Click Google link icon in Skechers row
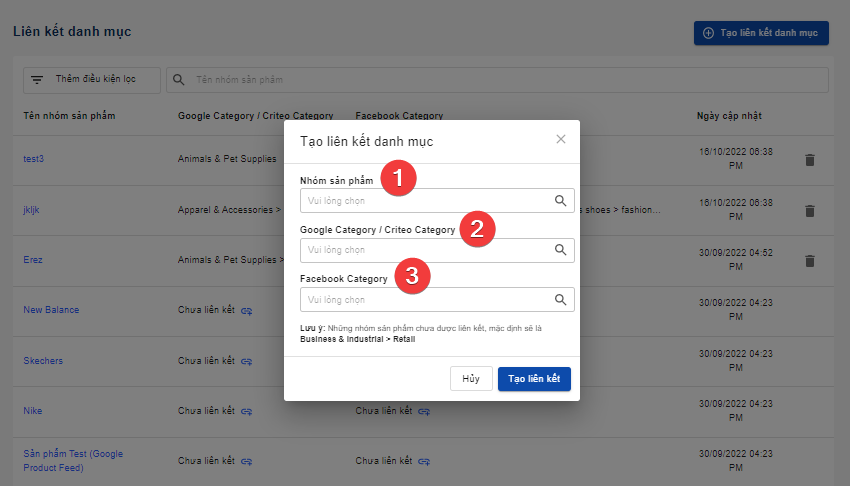The width and height of the screenshot is (850, 486). pos(246,360)
